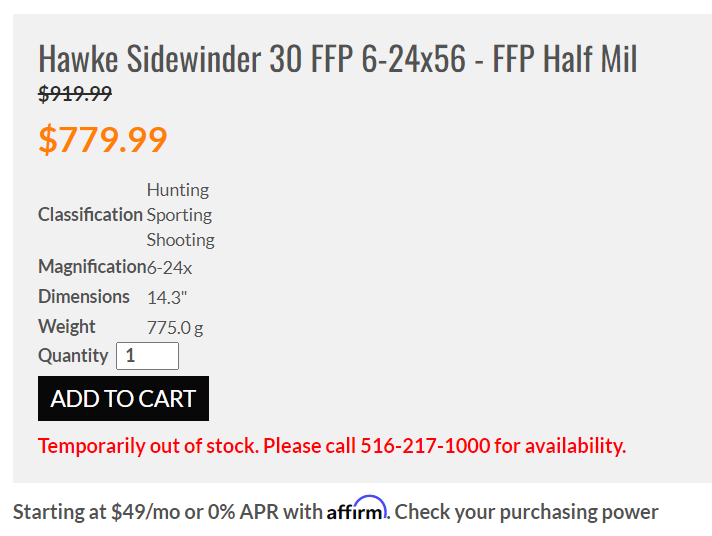Click the Quantity label
712x536 pixels.
tap(73, 356)
